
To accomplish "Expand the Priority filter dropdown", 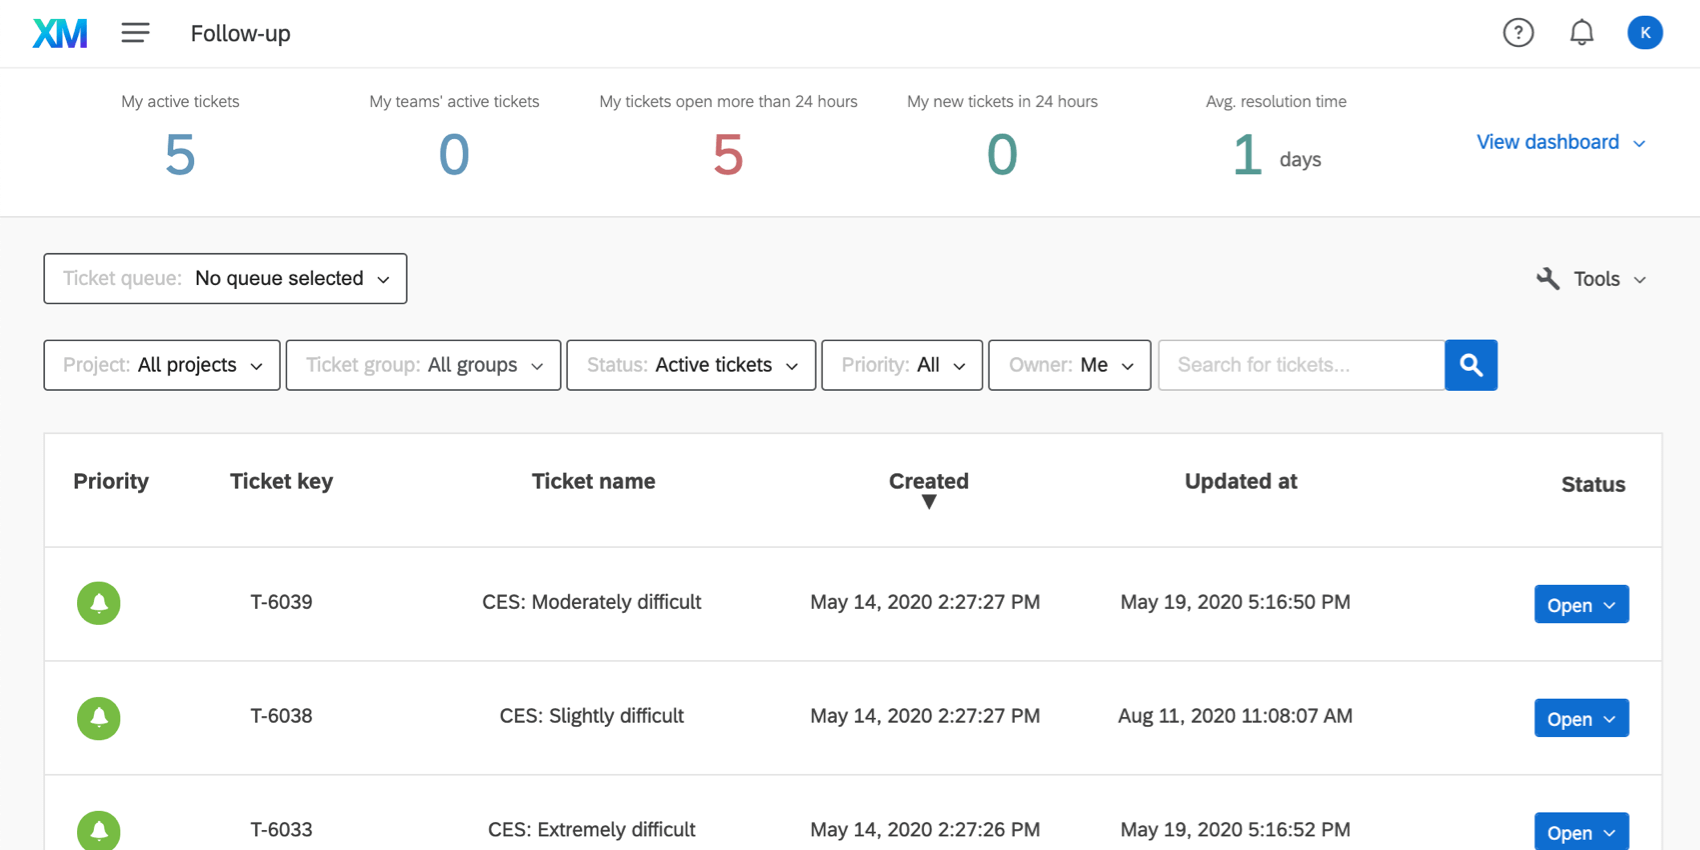I will click(x=902, y=365).
